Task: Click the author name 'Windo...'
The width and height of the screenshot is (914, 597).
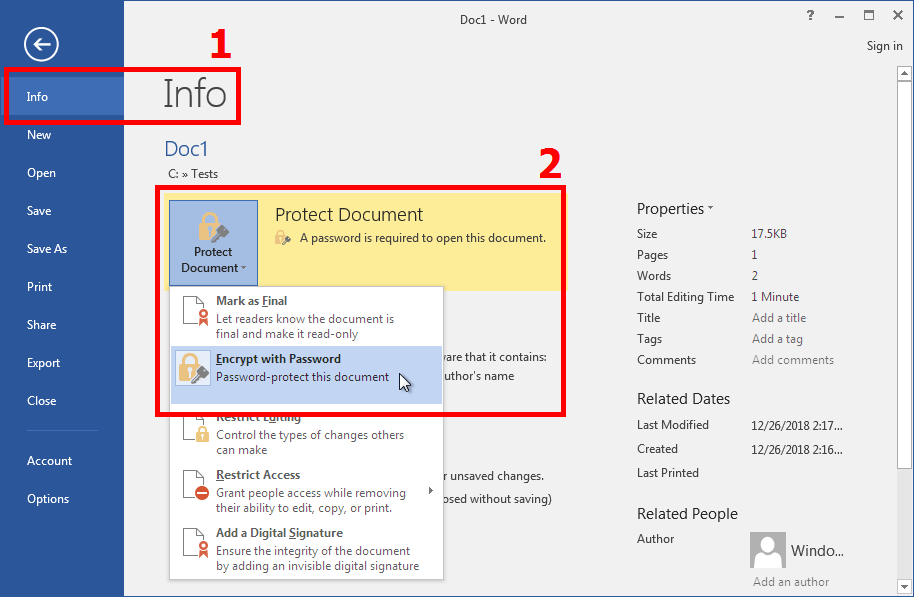Action: click(x=817, y=551)
